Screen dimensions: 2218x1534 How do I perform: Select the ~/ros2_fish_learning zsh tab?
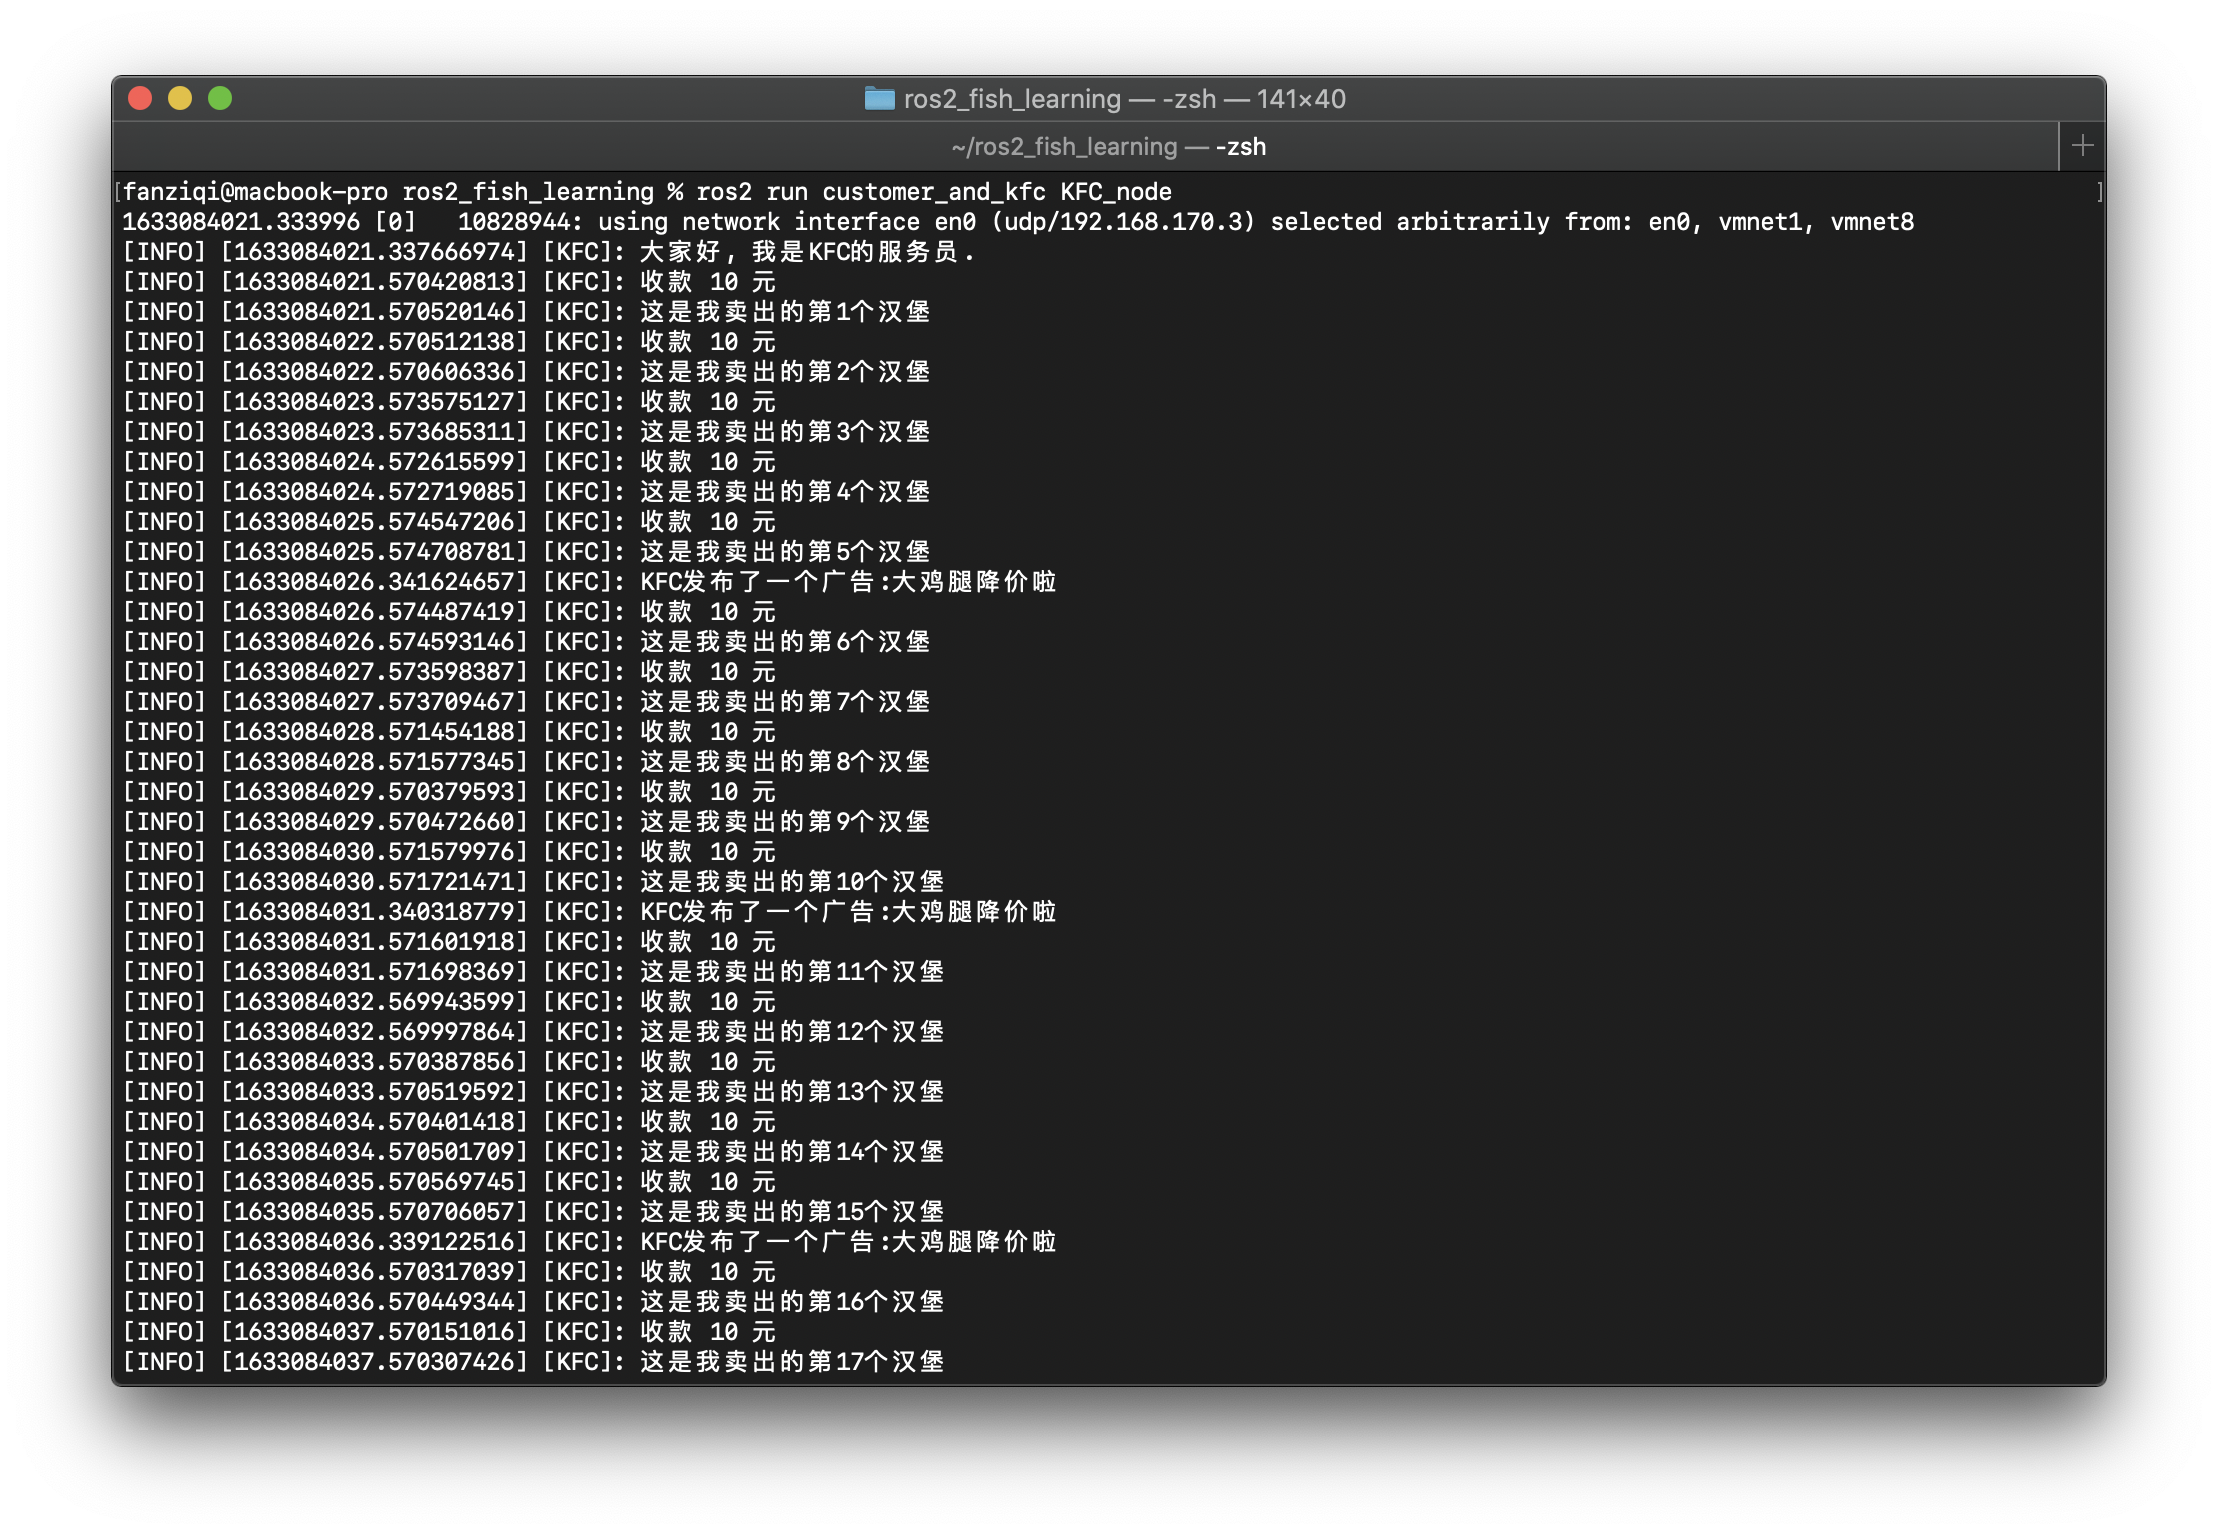pos(1108,147)
